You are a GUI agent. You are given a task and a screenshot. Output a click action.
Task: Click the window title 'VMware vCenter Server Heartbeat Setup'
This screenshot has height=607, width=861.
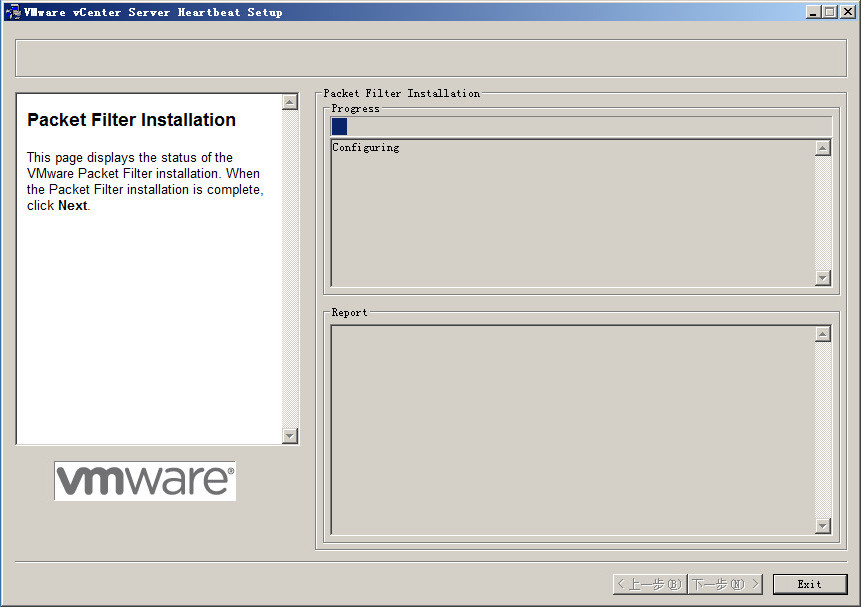(x=153, y=12)
